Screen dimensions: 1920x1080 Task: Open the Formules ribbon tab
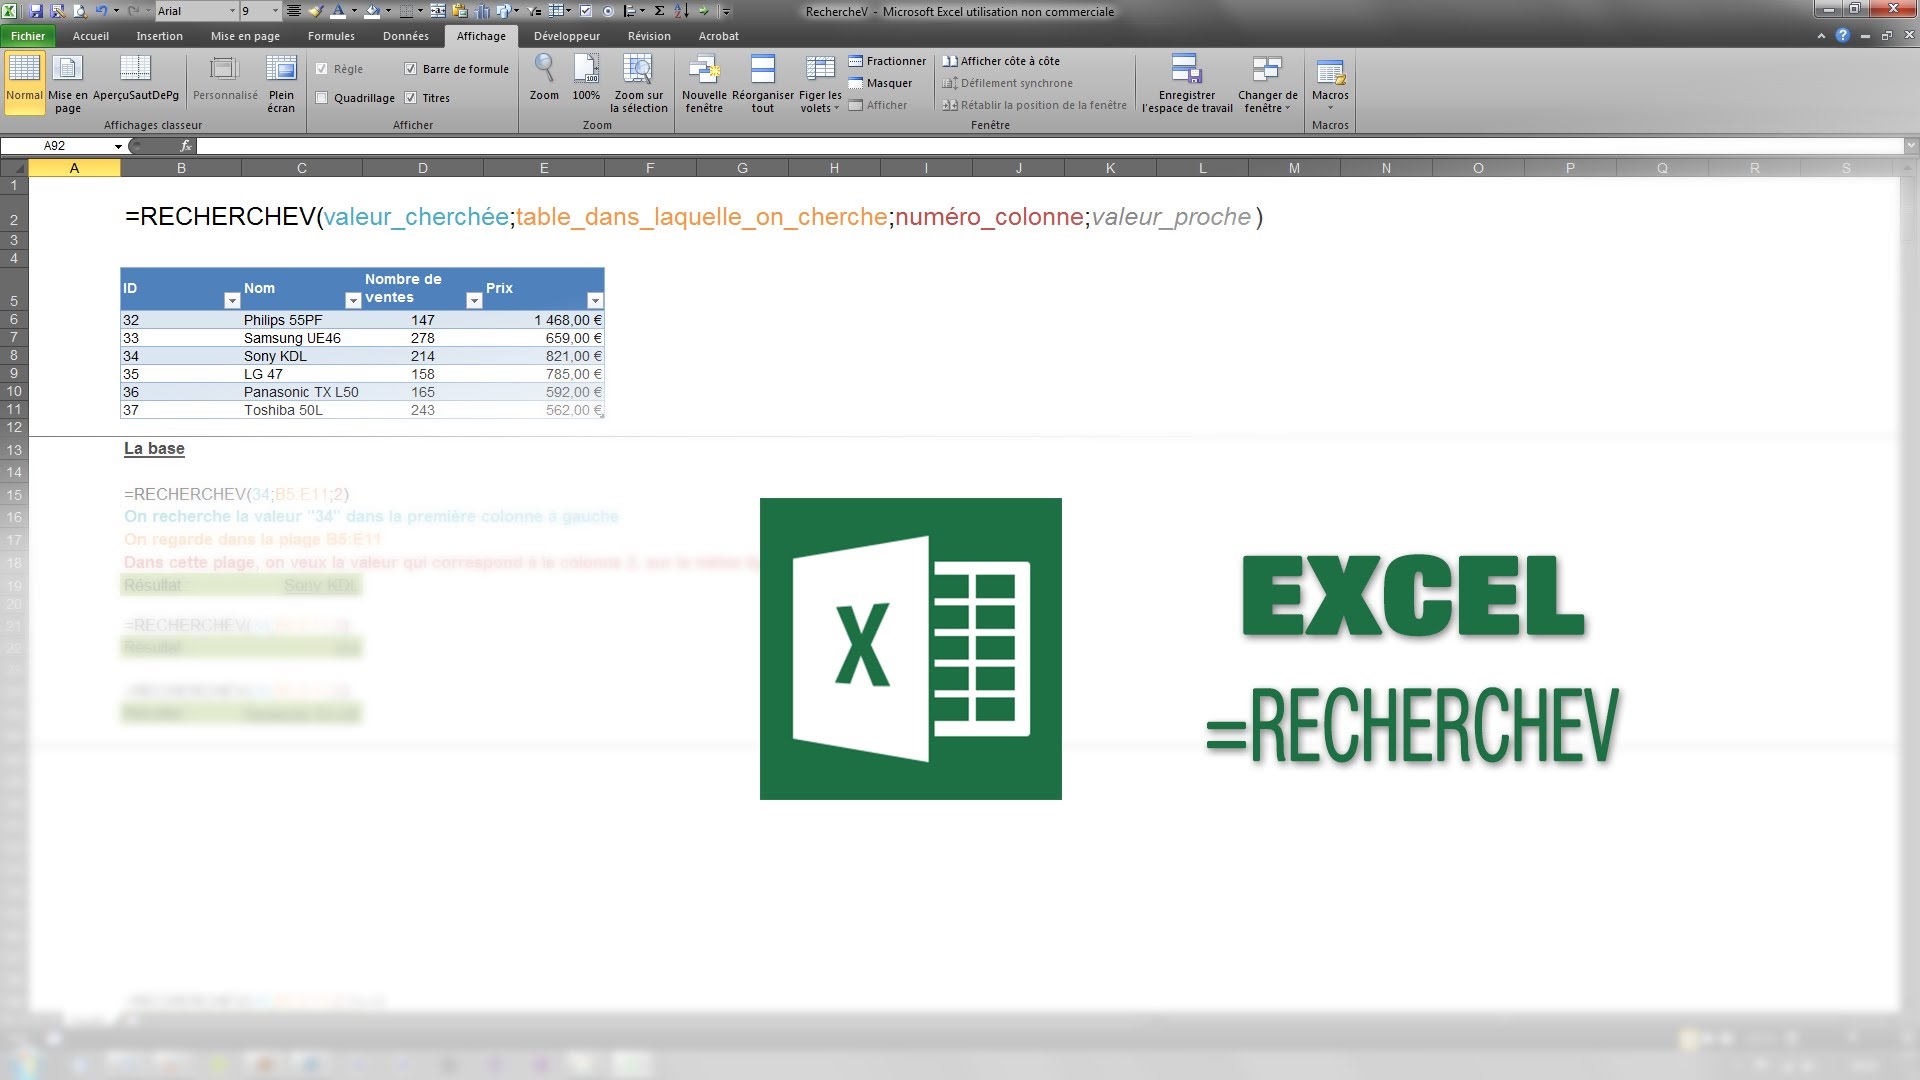point(331,36)
